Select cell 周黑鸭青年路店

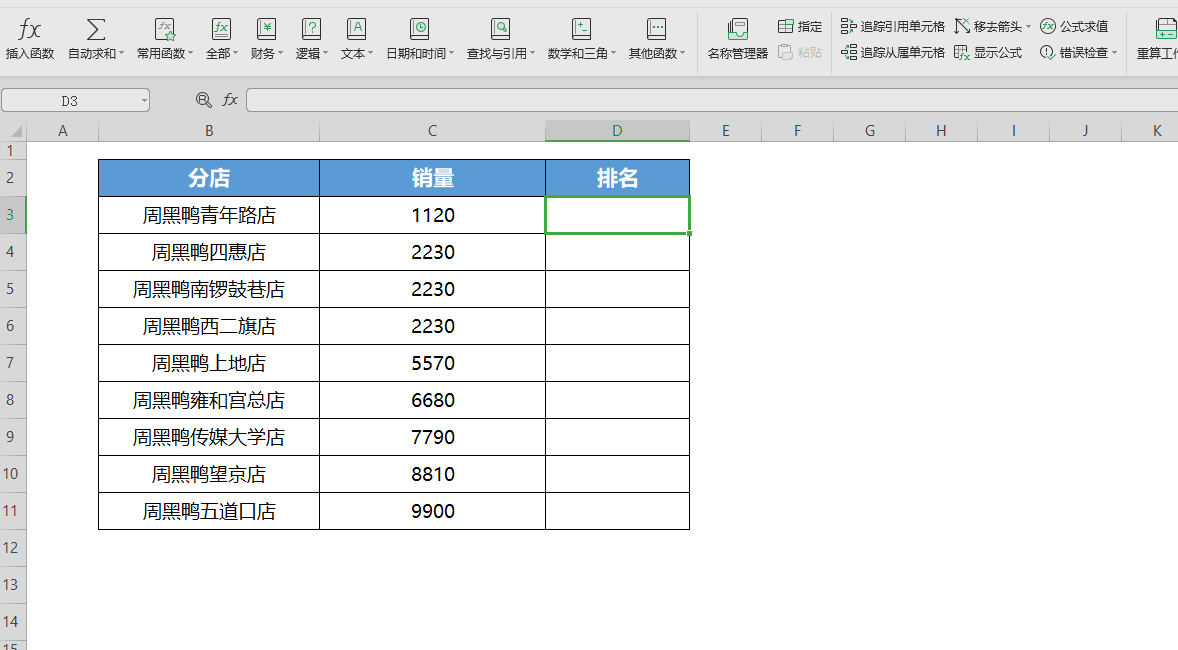coord(209,215)
